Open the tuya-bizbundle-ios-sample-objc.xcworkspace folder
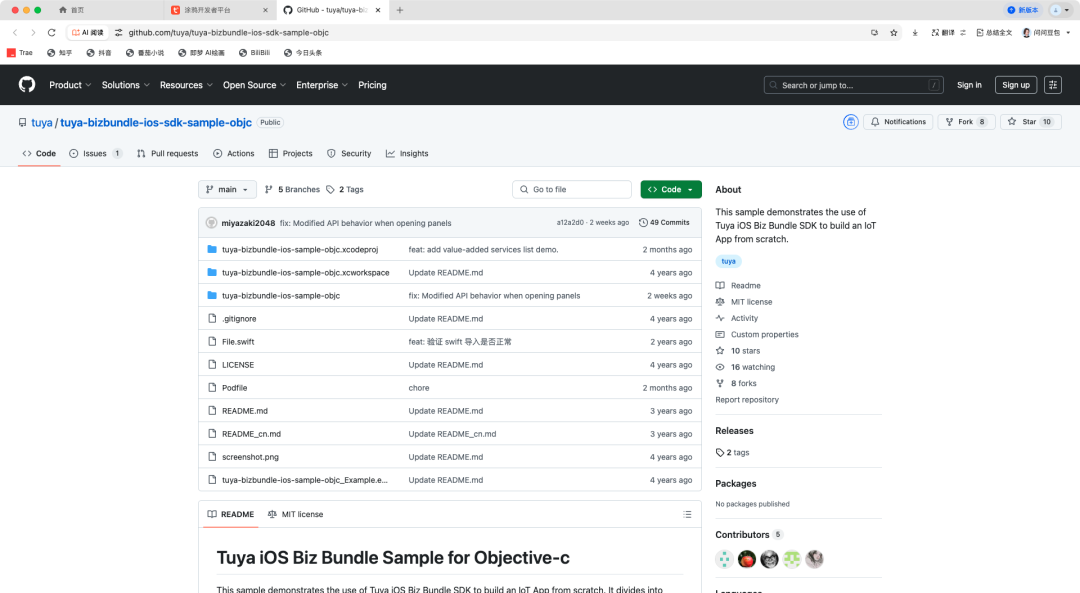 [x=305, y=273]
